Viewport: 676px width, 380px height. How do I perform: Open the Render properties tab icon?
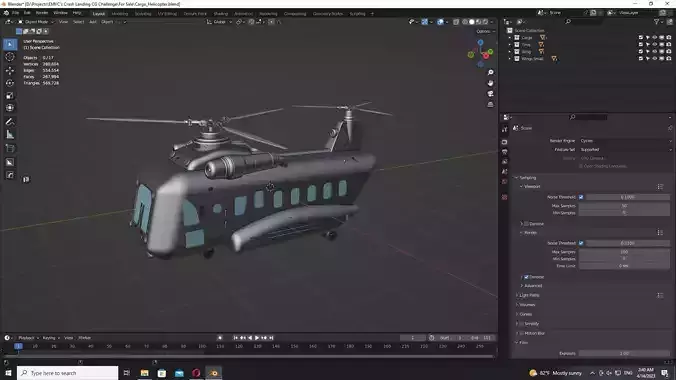pyautogui.click(x=504, y=142)
